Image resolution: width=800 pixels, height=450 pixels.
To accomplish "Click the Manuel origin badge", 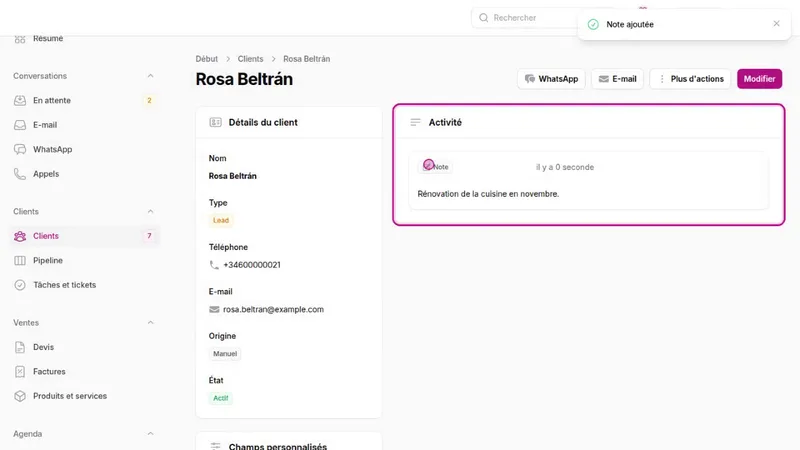I will 225,354.
